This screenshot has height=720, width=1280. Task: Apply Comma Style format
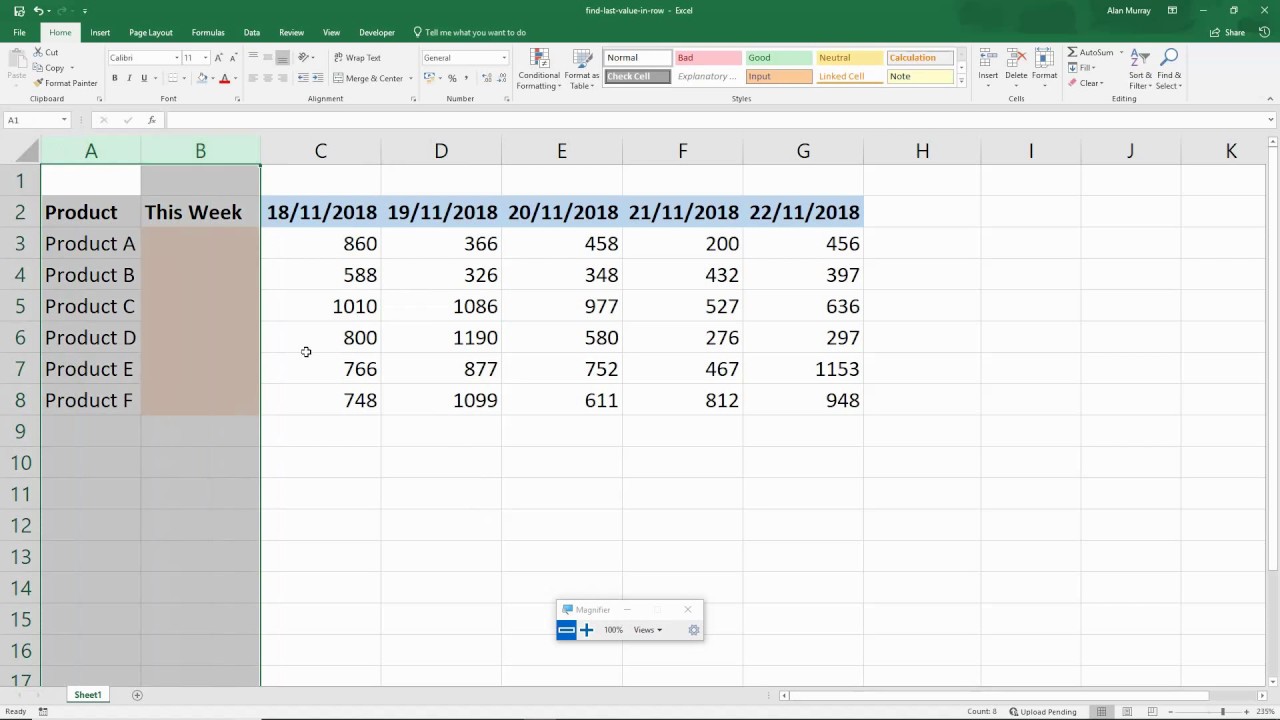click(x=466, y=78)
